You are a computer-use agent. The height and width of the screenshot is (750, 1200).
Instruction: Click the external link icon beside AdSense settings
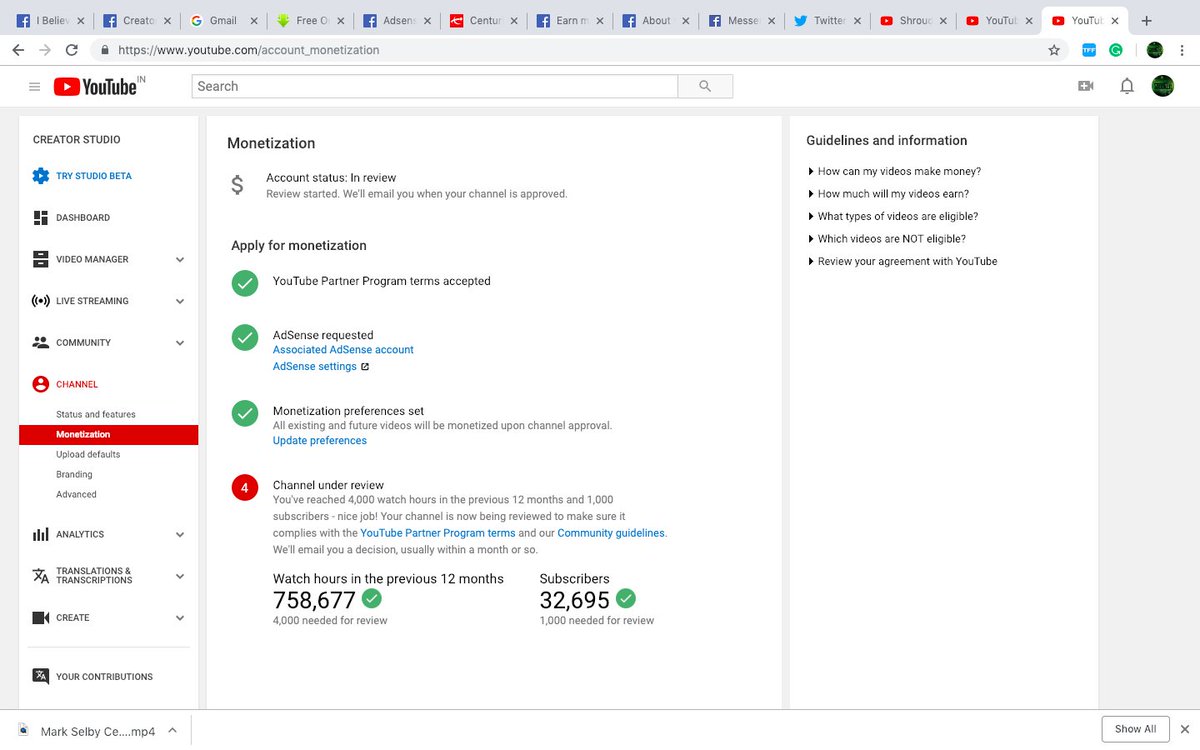tap(365, 367)
